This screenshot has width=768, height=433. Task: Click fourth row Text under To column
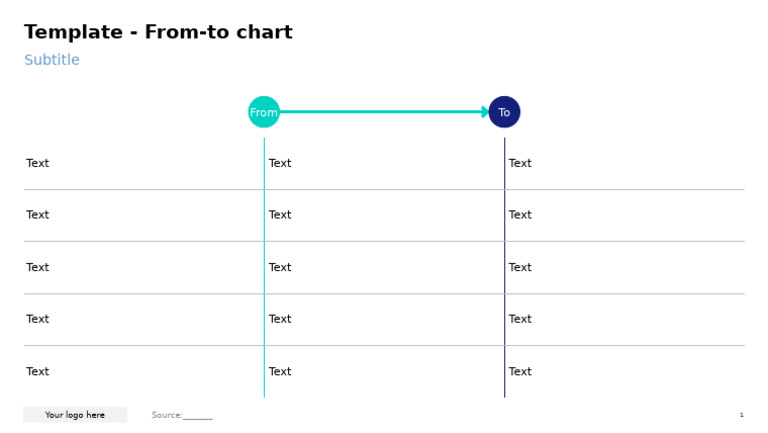coord(520,319)
